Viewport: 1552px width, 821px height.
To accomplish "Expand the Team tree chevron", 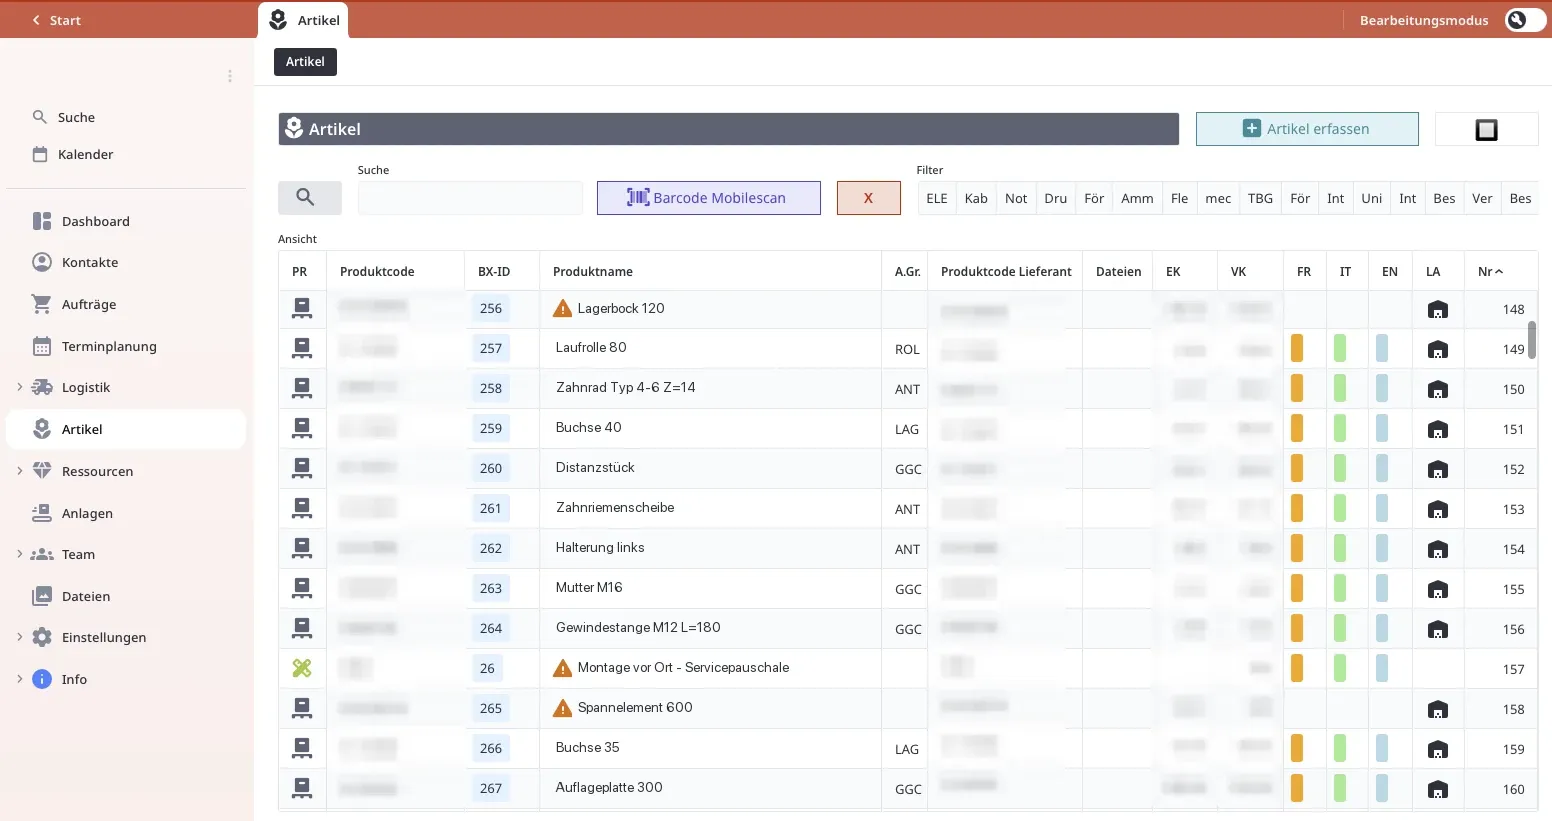I will click(19, 554).
